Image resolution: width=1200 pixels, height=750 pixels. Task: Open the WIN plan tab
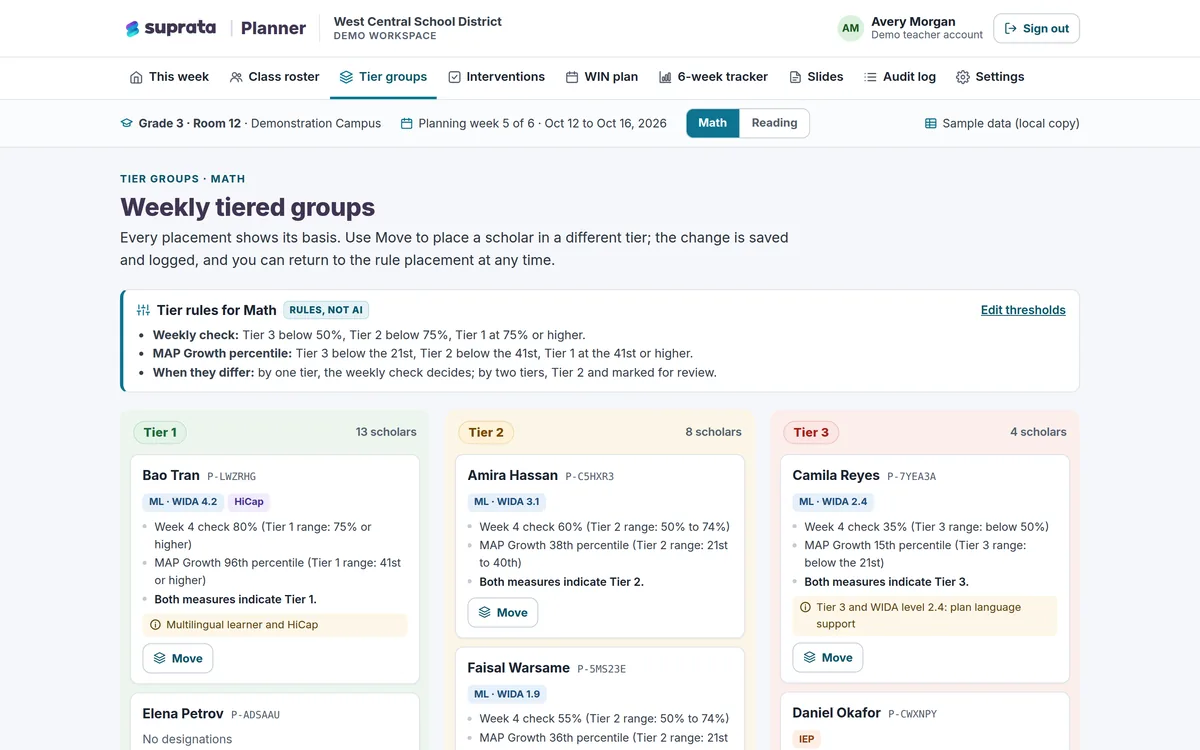pos(601,77)
